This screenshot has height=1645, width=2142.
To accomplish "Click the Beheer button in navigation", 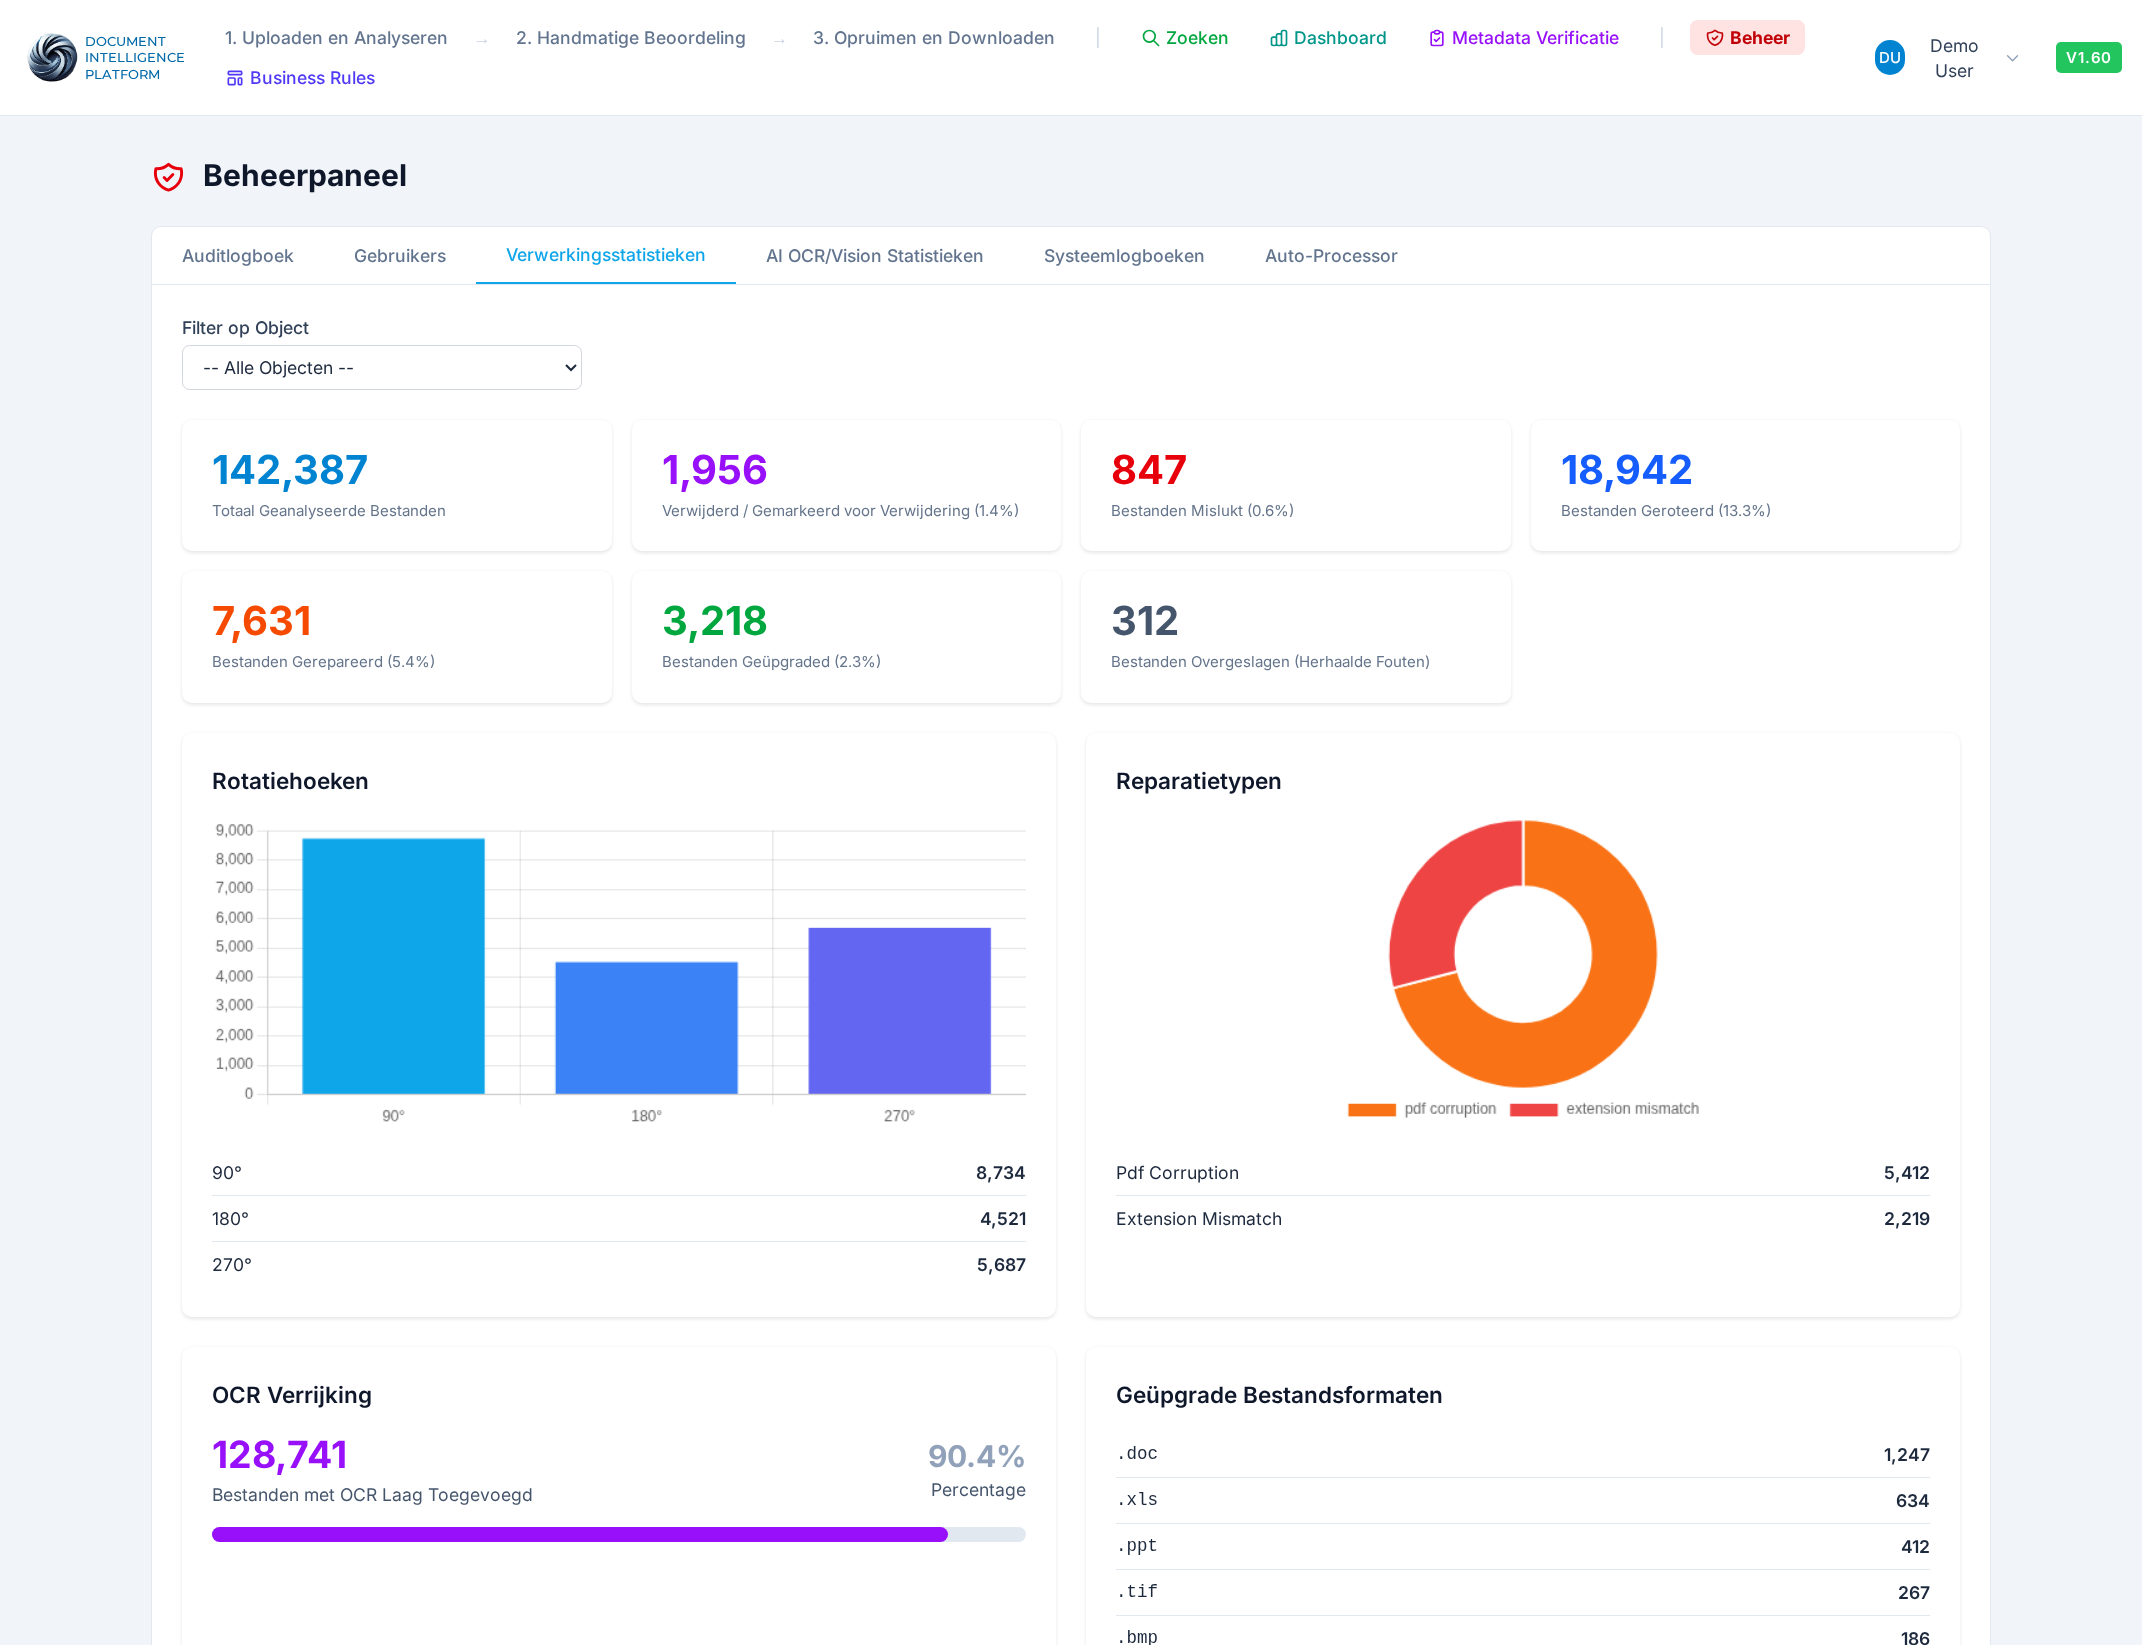I will point(1747,38).
